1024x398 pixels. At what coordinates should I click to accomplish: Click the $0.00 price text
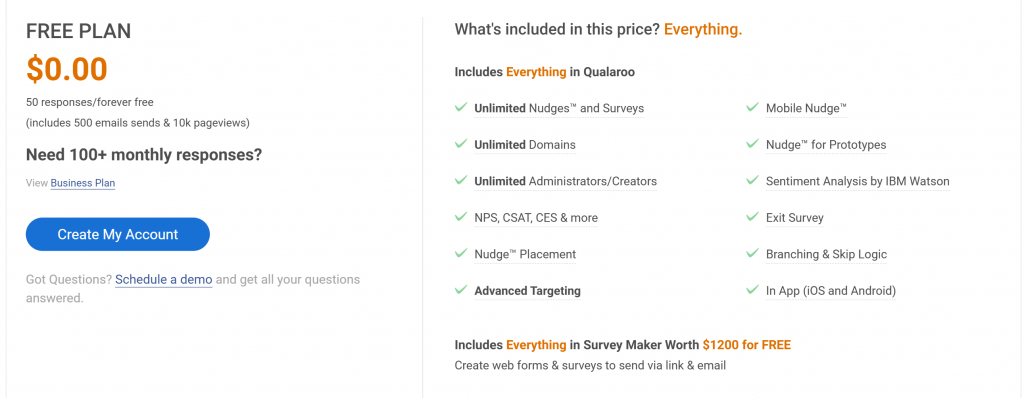(x=67, y=69)
